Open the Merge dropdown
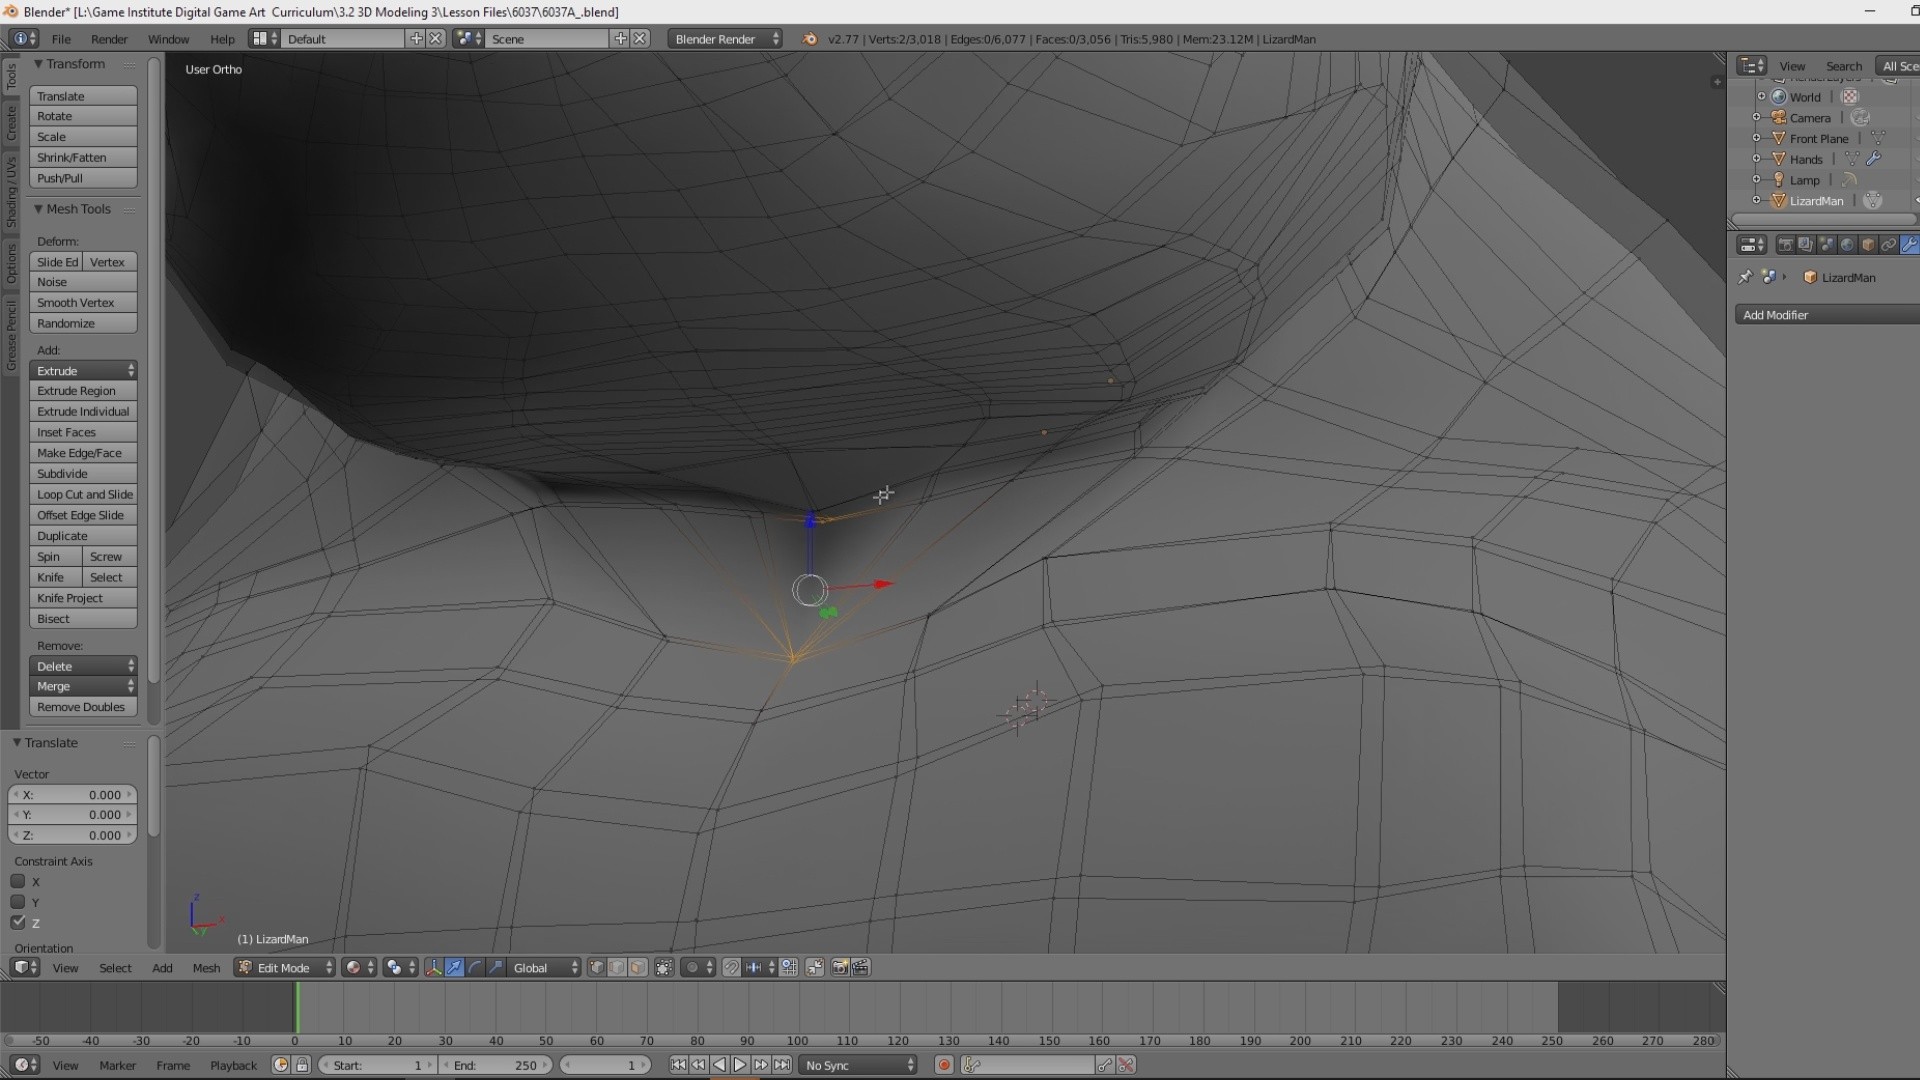Viewport: 1920px width, 1080px height. 83,686
